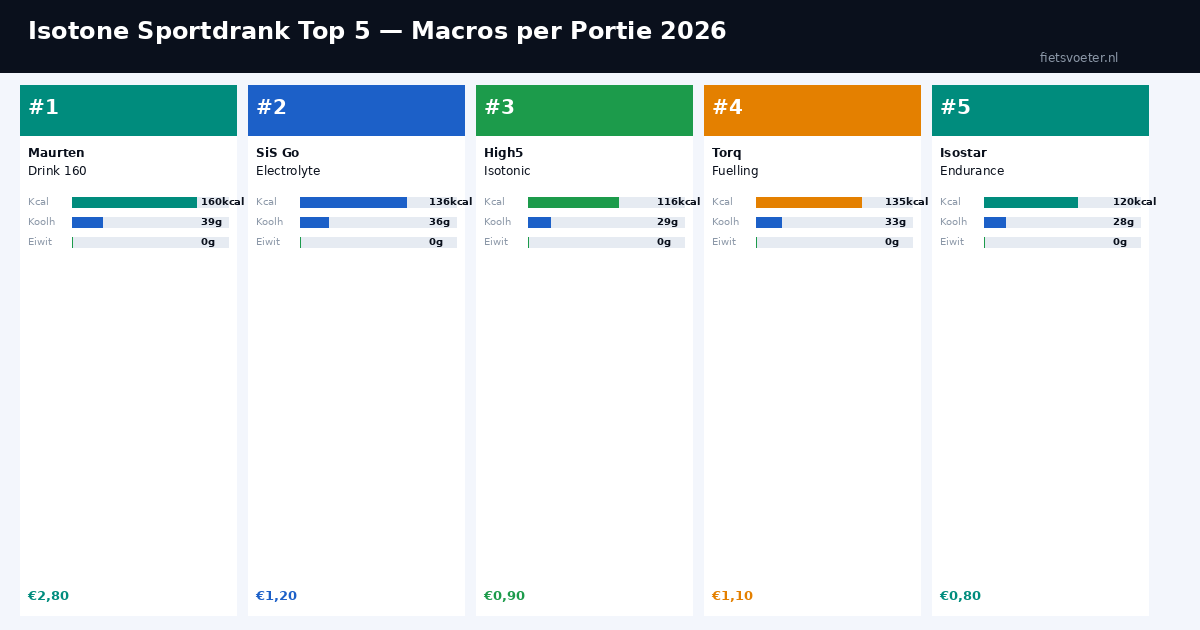Viewport: 1200px width, 630px height.
Task: Click the 160kcal value
Action: coord(222,202)
